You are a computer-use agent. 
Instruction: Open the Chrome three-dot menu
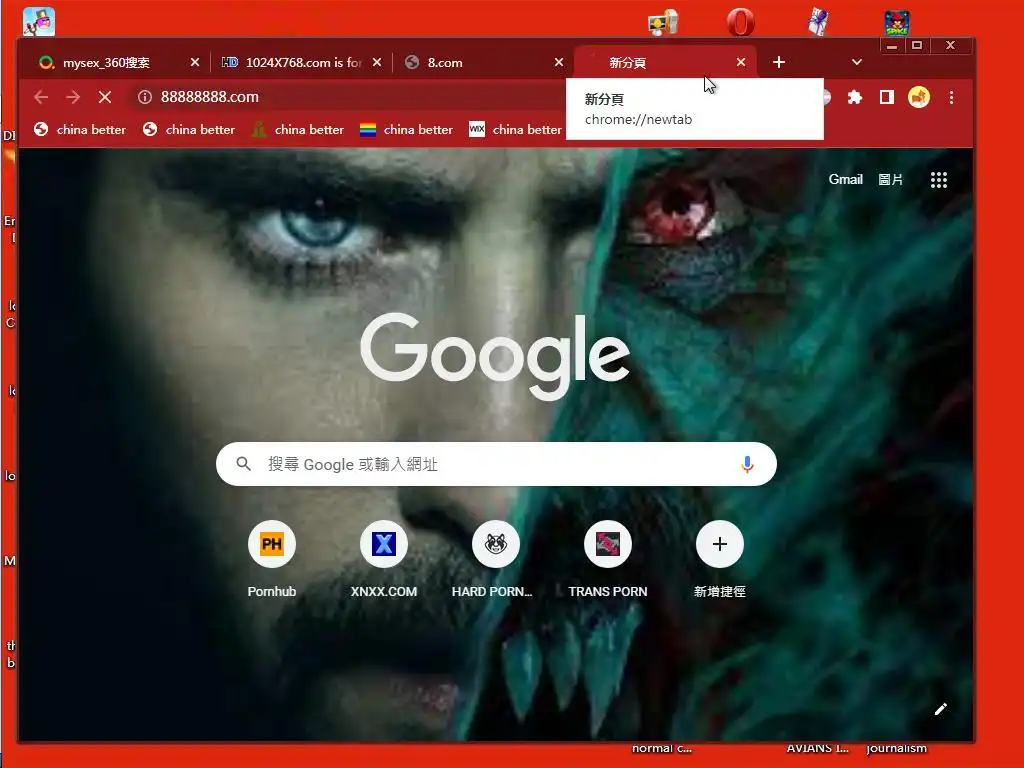pyautogui.click(x=952, y=97)
